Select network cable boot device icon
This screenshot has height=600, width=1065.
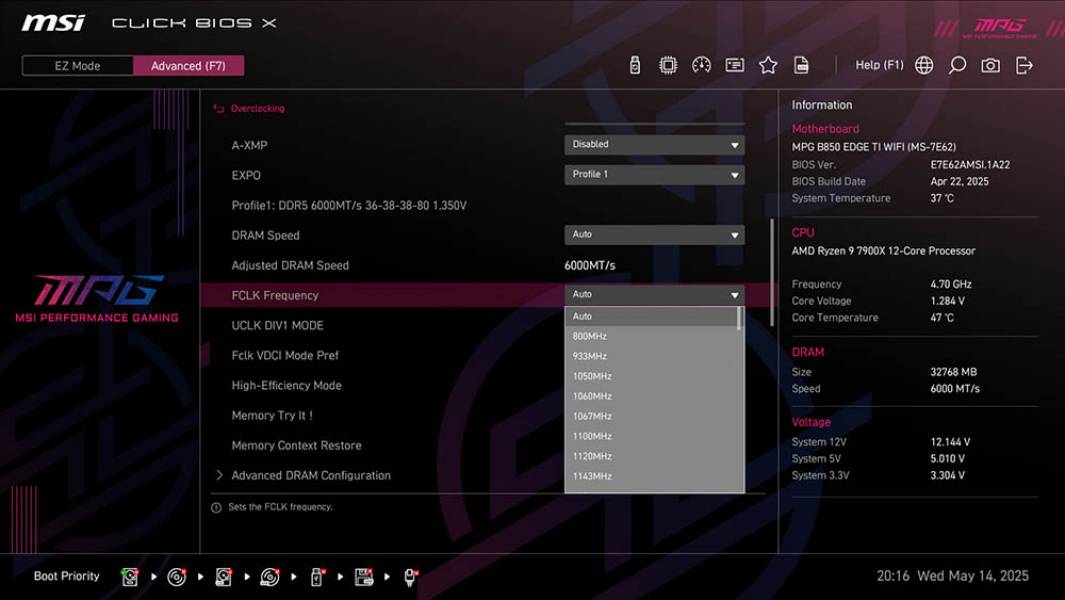coord(410,577)
